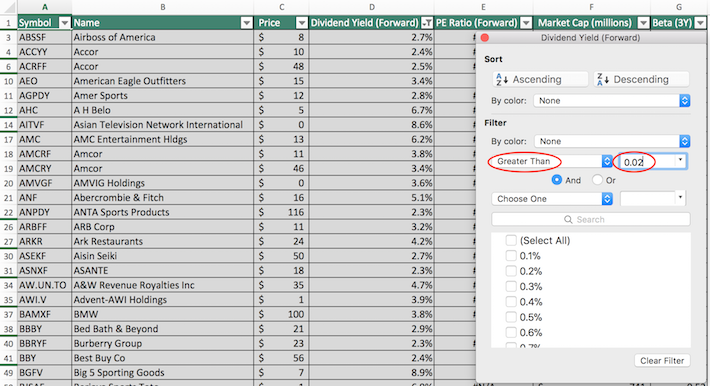Select the Aisin Seiki cell
Image resolution: width=710 pixels, height=386 pixels.
163,256
